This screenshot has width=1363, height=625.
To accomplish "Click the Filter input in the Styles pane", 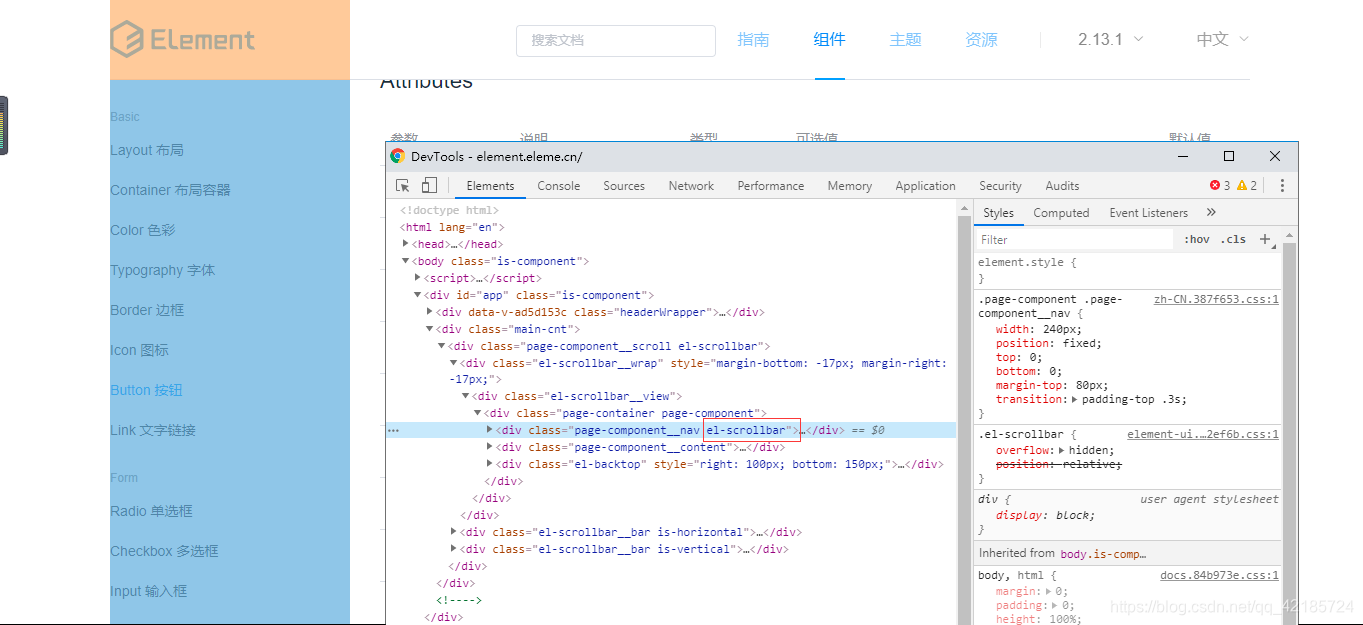I will click(x=1070, y=239).
